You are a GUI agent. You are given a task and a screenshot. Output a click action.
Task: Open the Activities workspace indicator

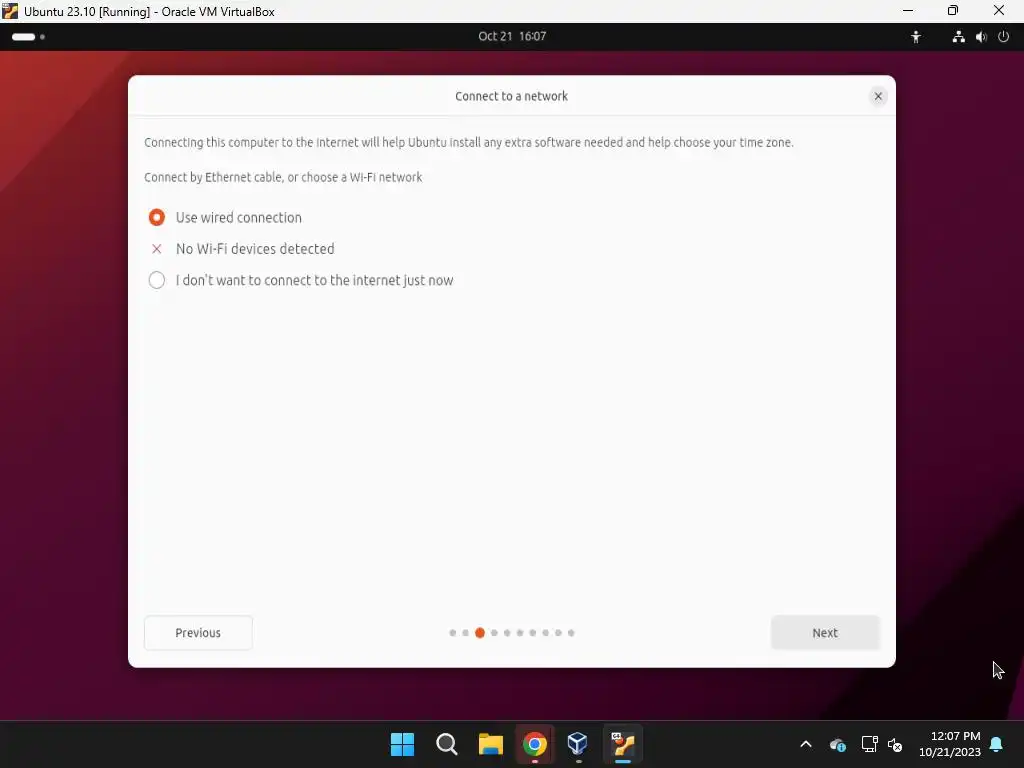click(28, 37)
